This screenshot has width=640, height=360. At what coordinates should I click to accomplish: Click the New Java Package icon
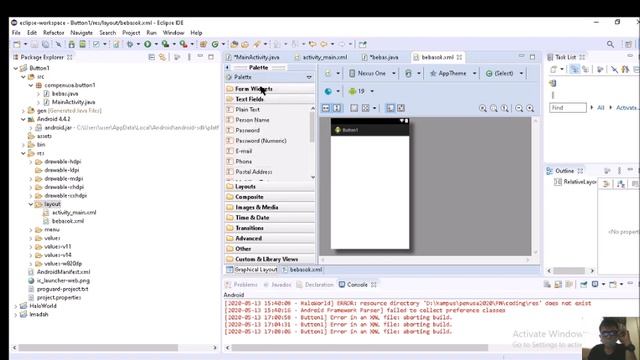pos(203,44)
